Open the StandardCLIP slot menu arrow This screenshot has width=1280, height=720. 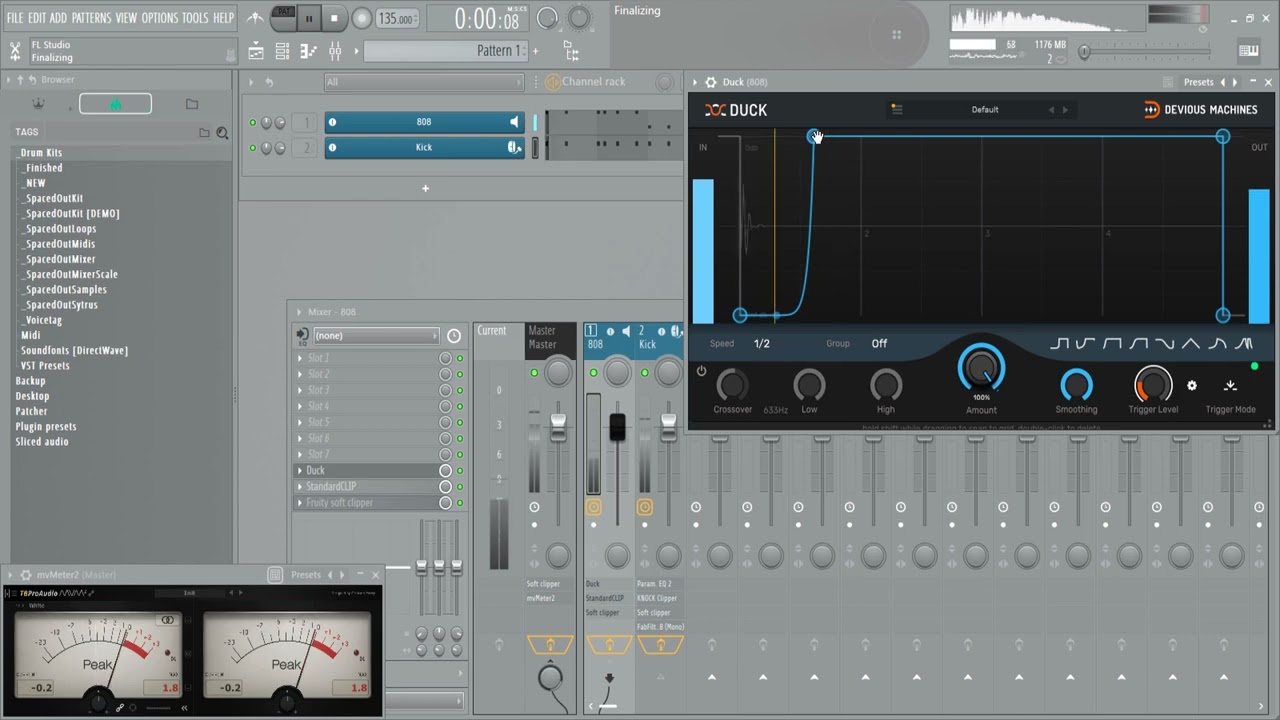[300, 486]
